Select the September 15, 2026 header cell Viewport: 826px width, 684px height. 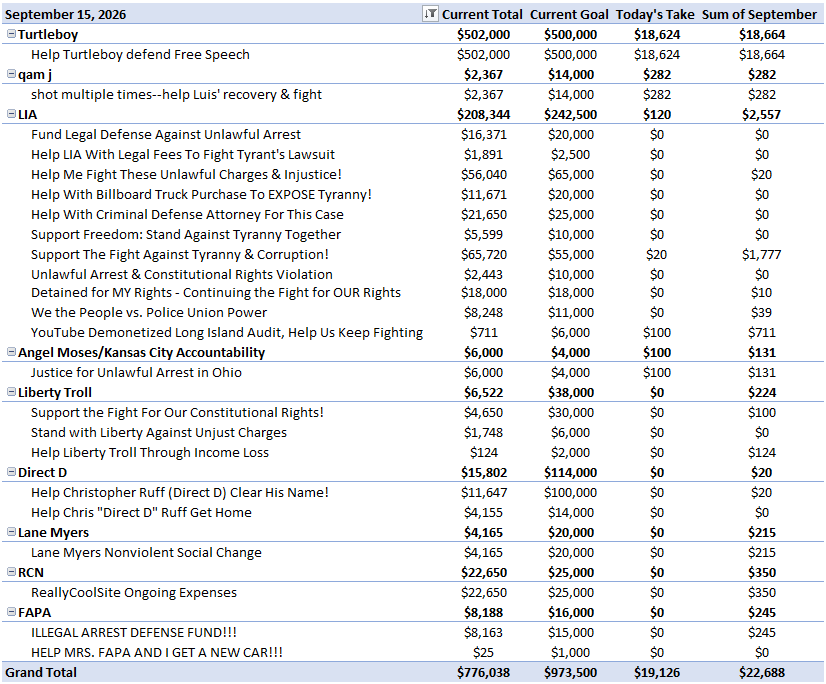(65, 14)
